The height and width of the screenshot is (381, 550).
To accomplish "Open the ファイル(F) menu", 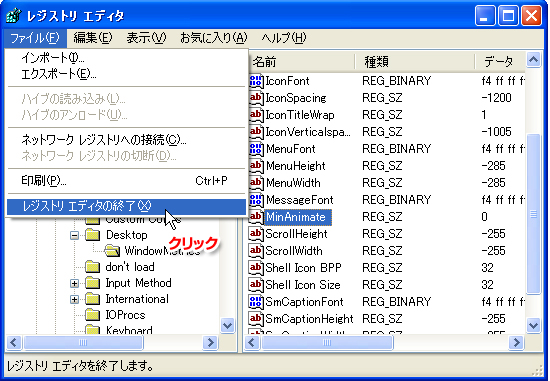I will [35, 38].
